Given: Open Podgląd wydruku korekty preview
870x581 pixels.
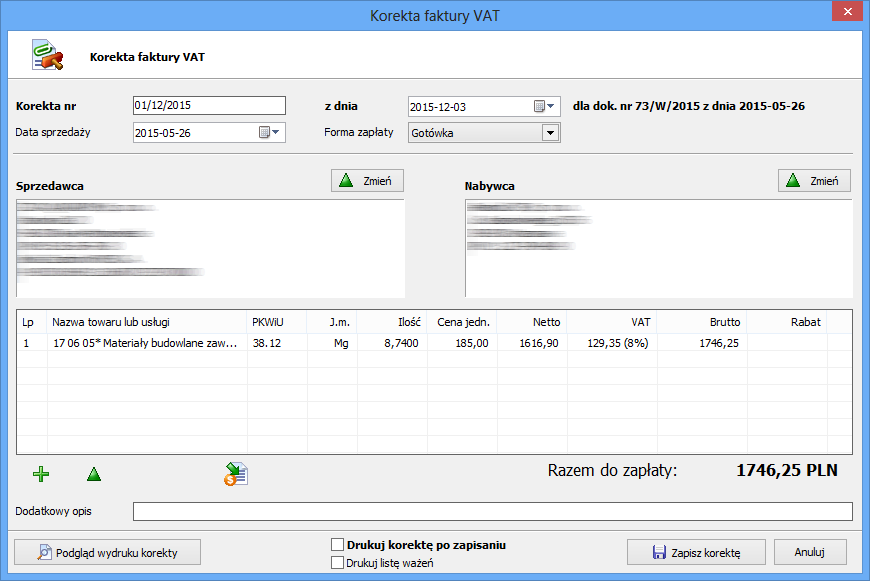Looking at the screenshot, I should 107,552.
